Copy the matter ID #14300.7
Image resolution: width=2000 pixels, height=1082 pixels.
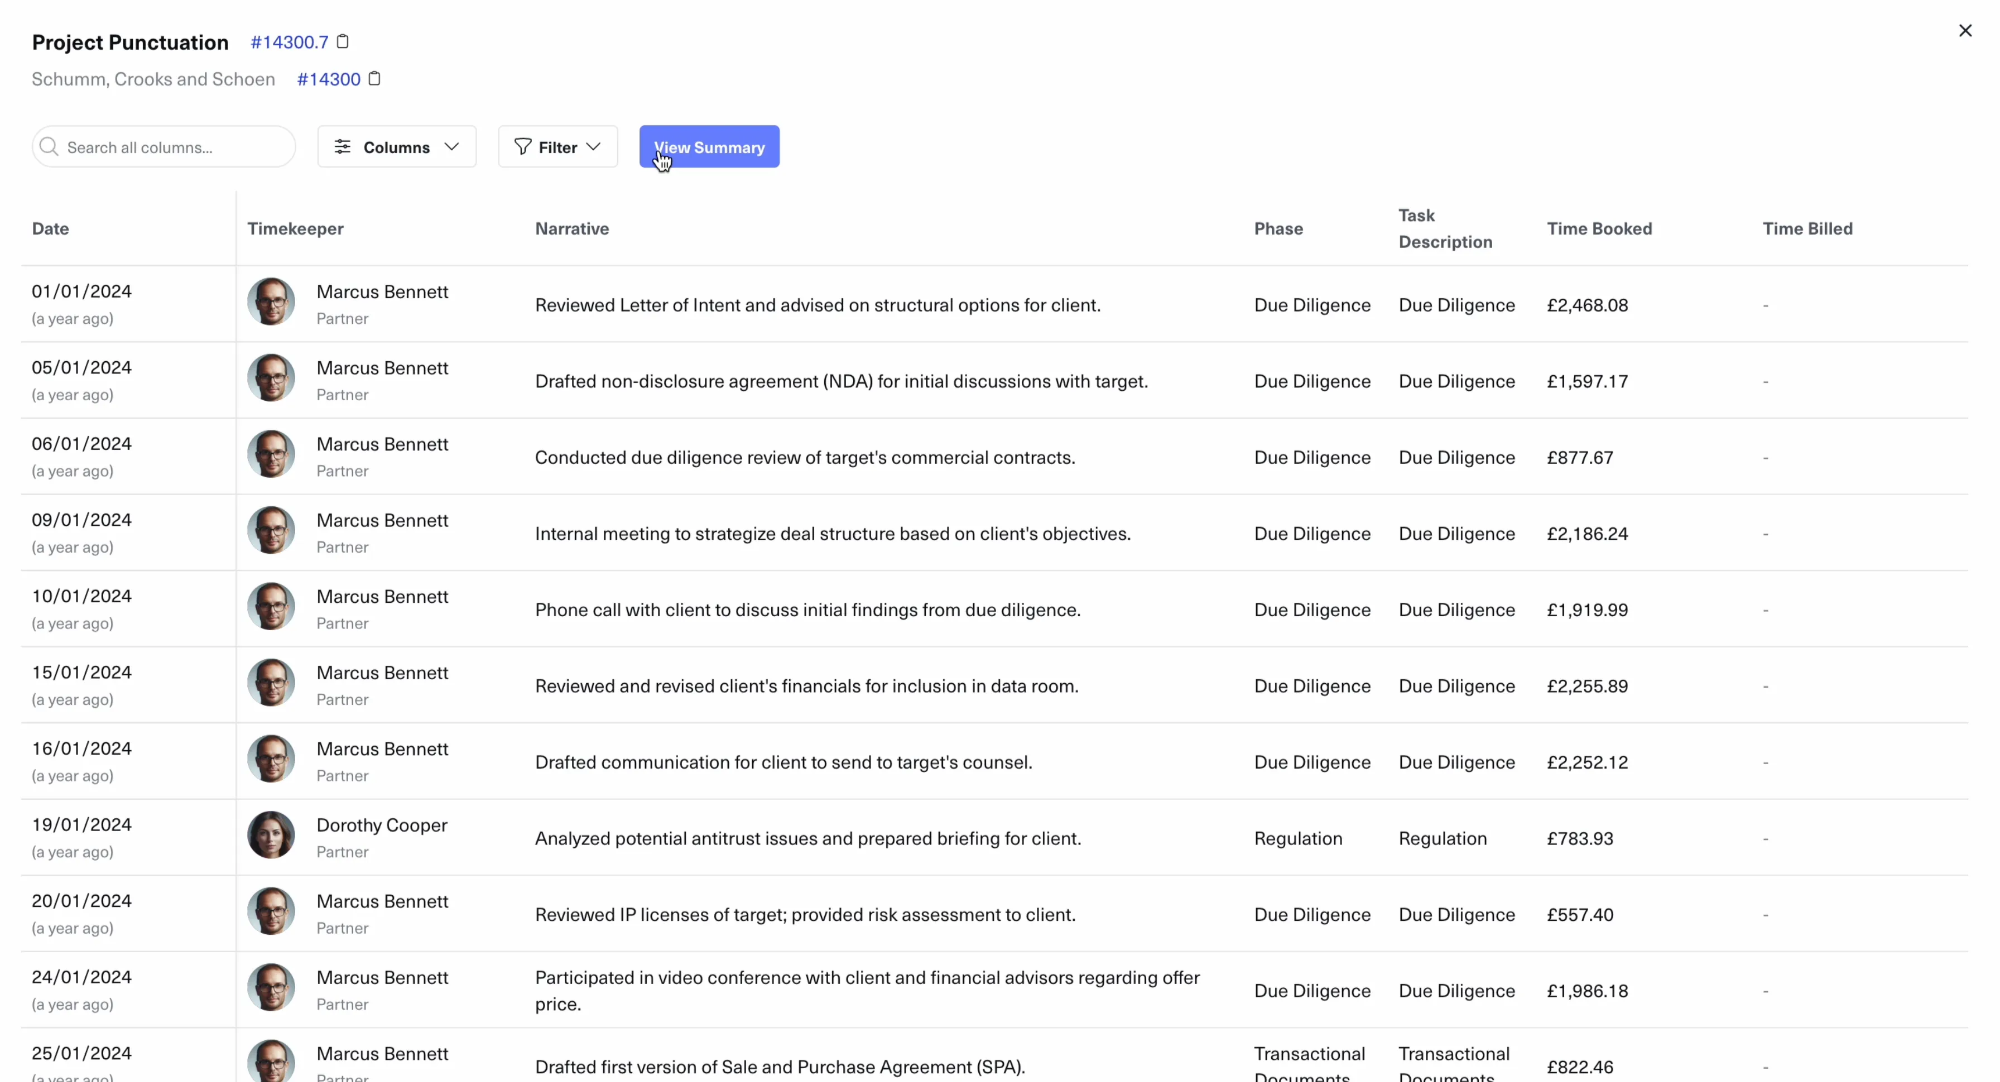(x=344, y=41)
